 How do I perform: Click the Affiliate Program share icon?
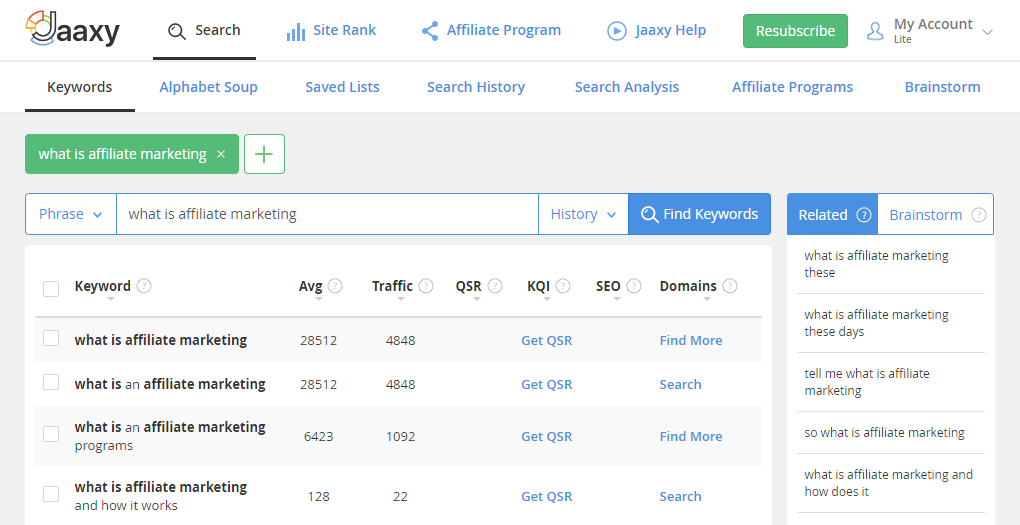[x=429, y=31]
